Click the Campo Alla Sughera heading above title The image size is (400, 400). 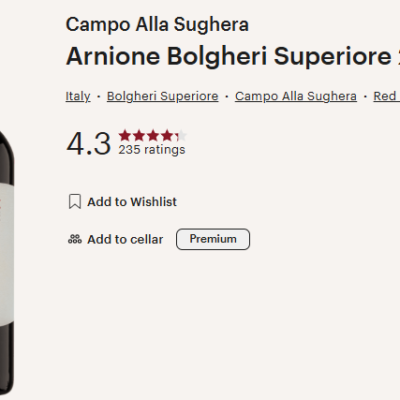[x=157, y=25]
